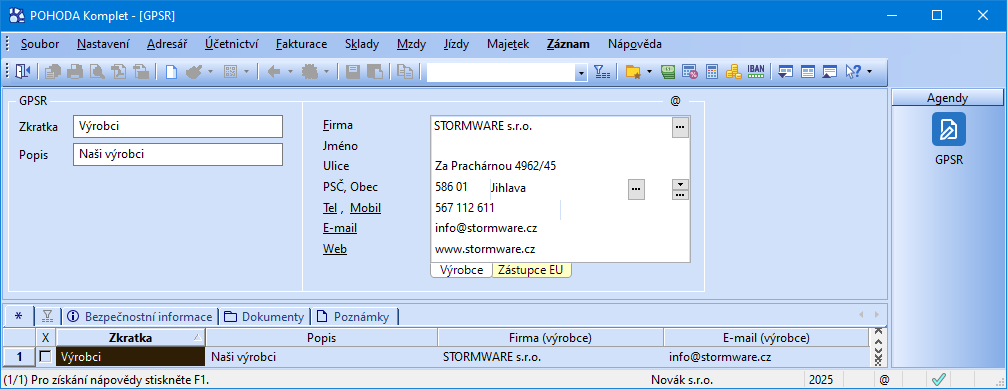Click the IBAN tool icon

[756, 71]
